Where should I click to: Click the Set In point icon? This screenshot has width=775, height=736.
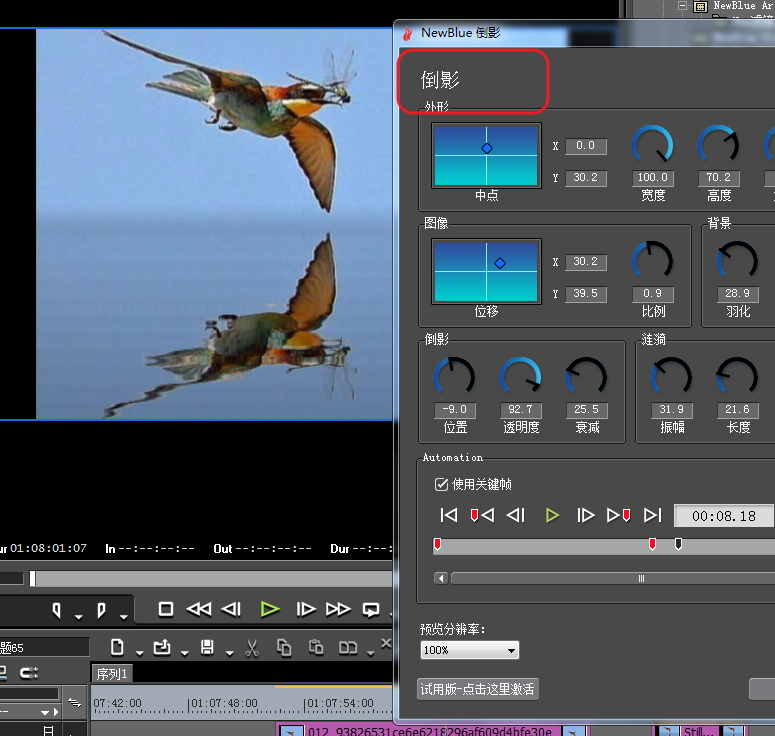coord(57,609)
